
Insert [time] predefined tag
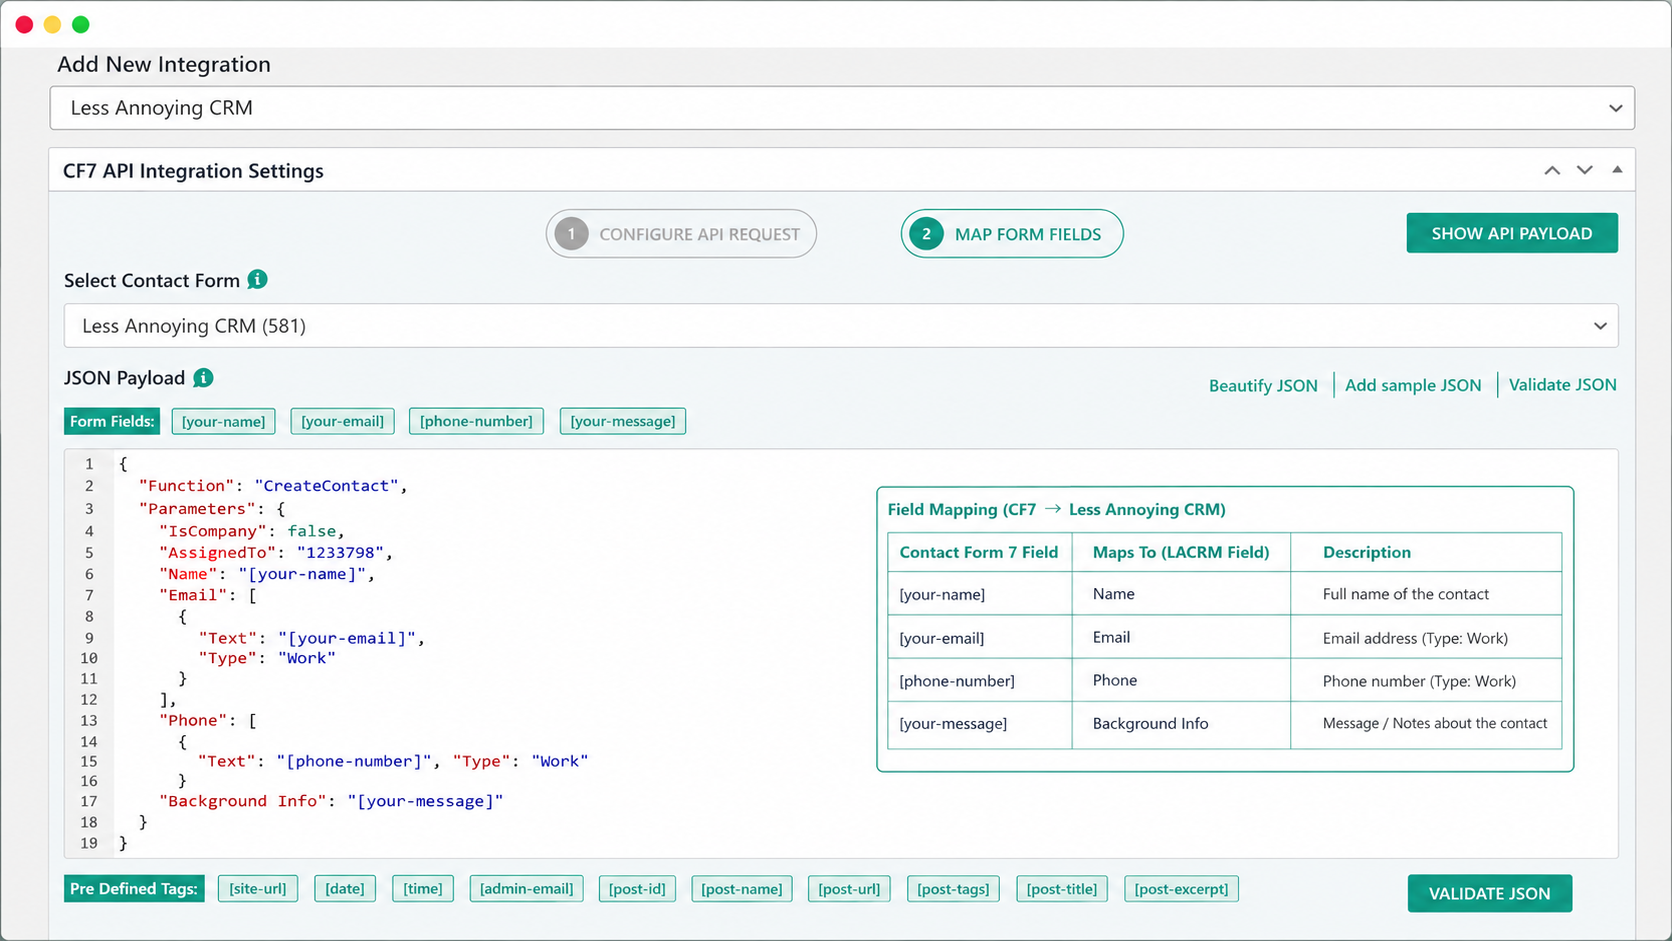tap(423, 889)
